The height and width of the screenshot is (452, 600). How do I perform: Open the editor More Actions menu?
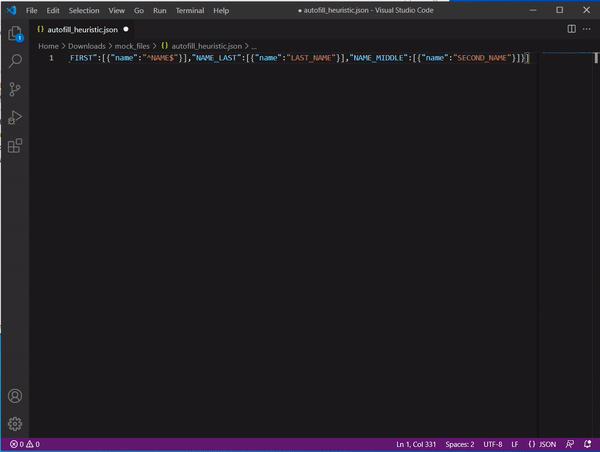586,29
